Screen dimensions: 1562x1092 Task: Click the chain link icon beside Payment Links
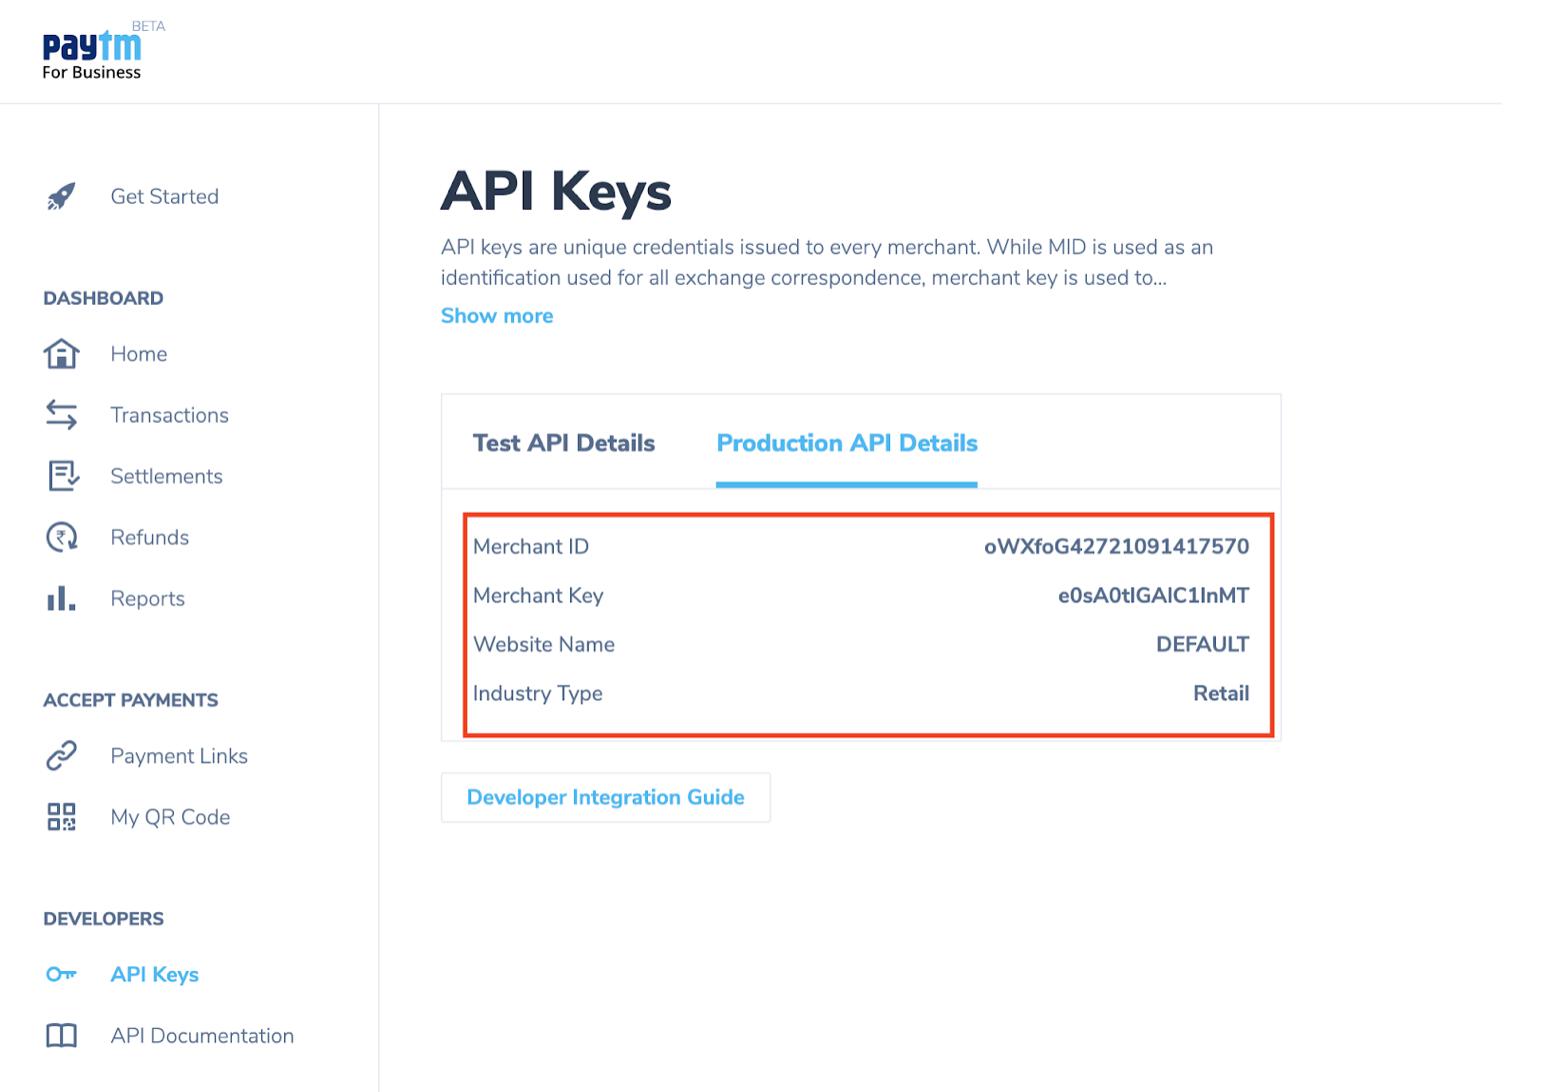coord(61,756)
